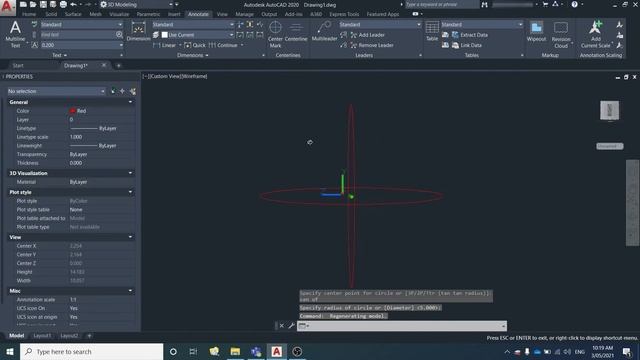Open the 3D Modeling workspace dropdown
The image size is (640, 360).
pos(137,4)
